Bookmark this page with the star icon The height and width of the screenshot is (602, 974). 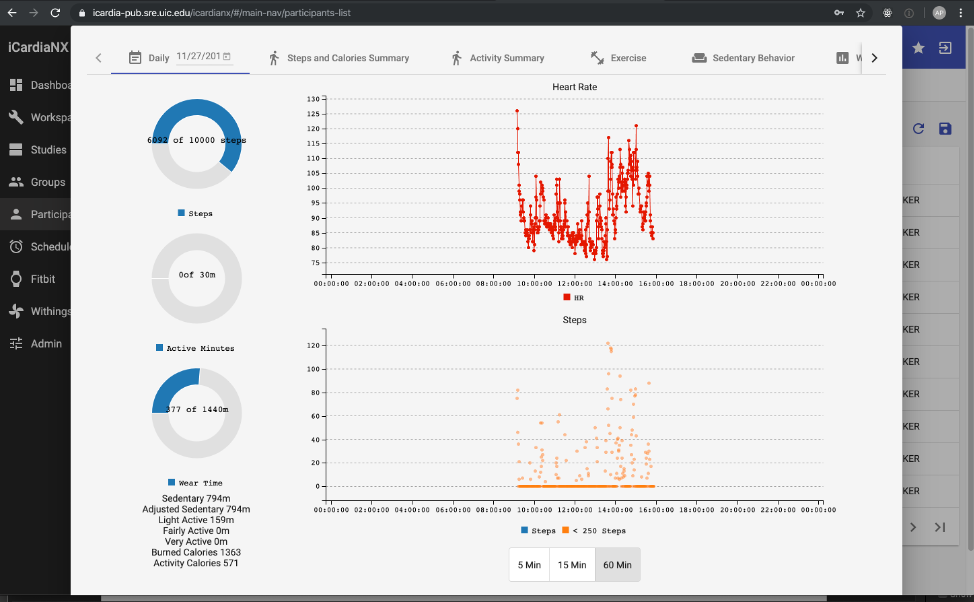[x=860, y=12]
